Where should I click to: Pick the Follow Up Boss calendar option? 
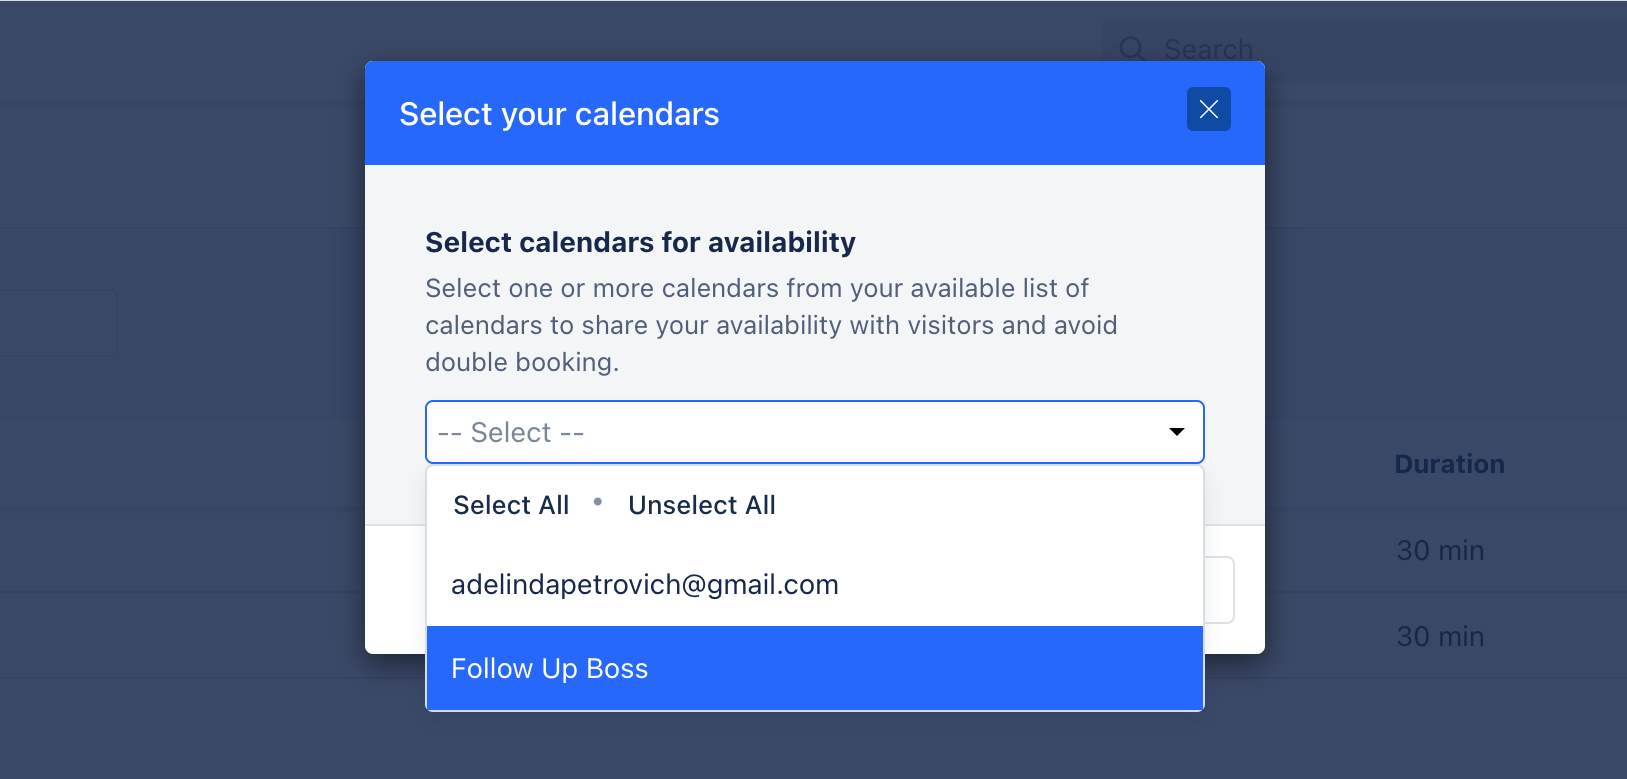(814, 668)
